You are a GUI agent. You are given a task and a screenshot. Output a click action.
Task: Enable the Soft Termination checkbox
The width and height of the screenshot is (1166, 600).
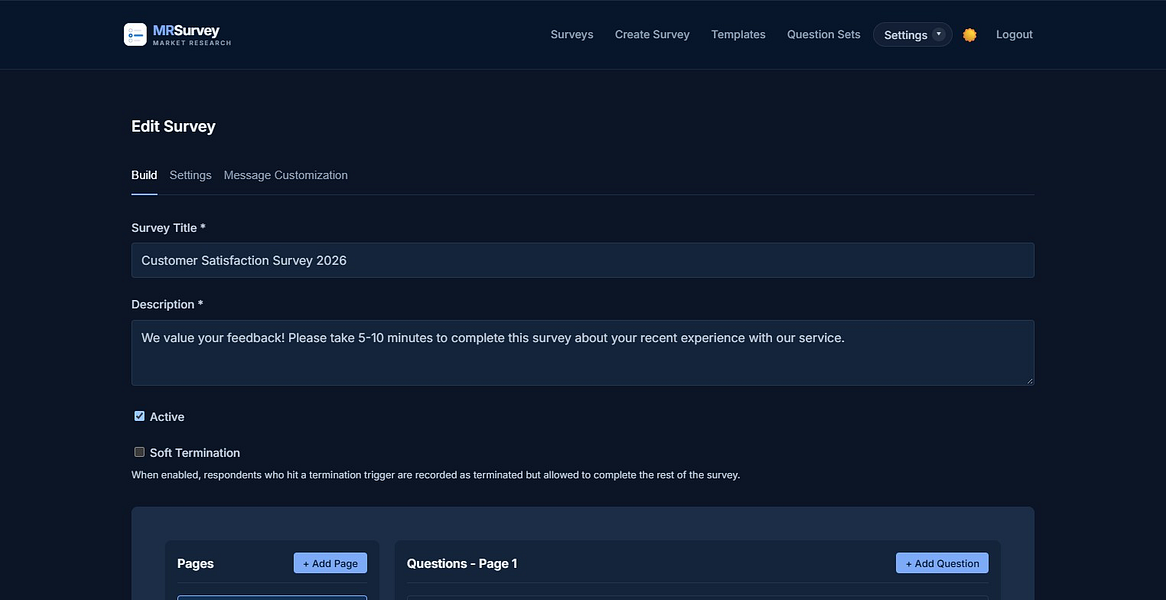tap(139, 452)
